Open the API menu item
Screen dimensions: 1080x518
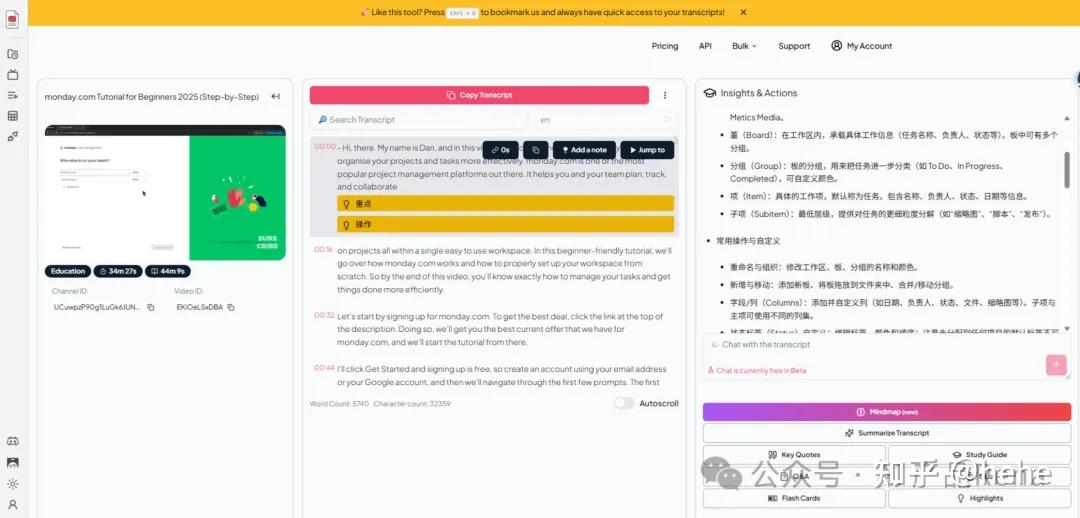coord(705,46)
